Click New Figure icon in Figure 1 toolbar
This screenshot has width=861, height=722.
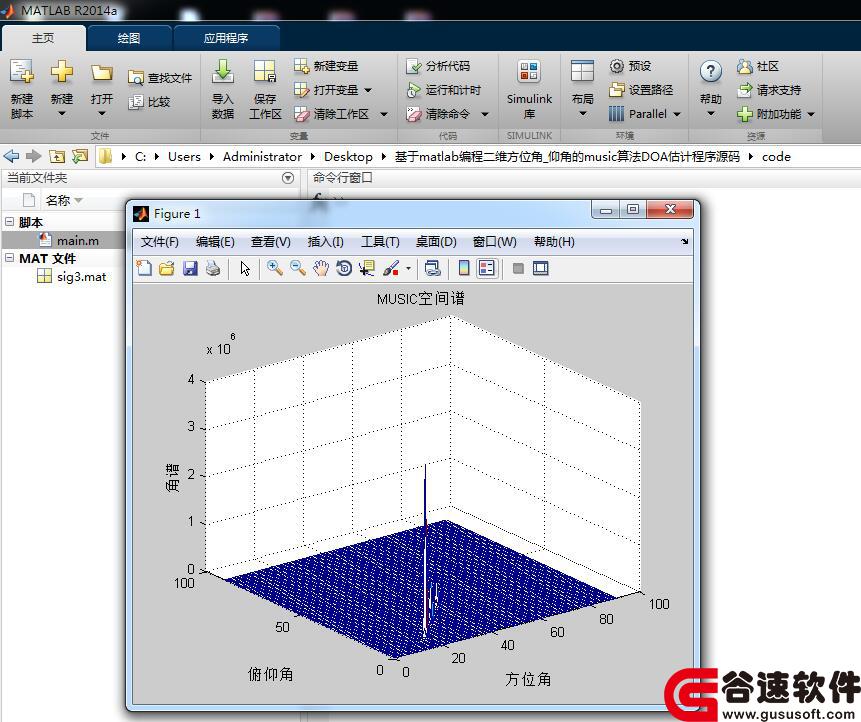pyautogui.click(x=144, y=268)
